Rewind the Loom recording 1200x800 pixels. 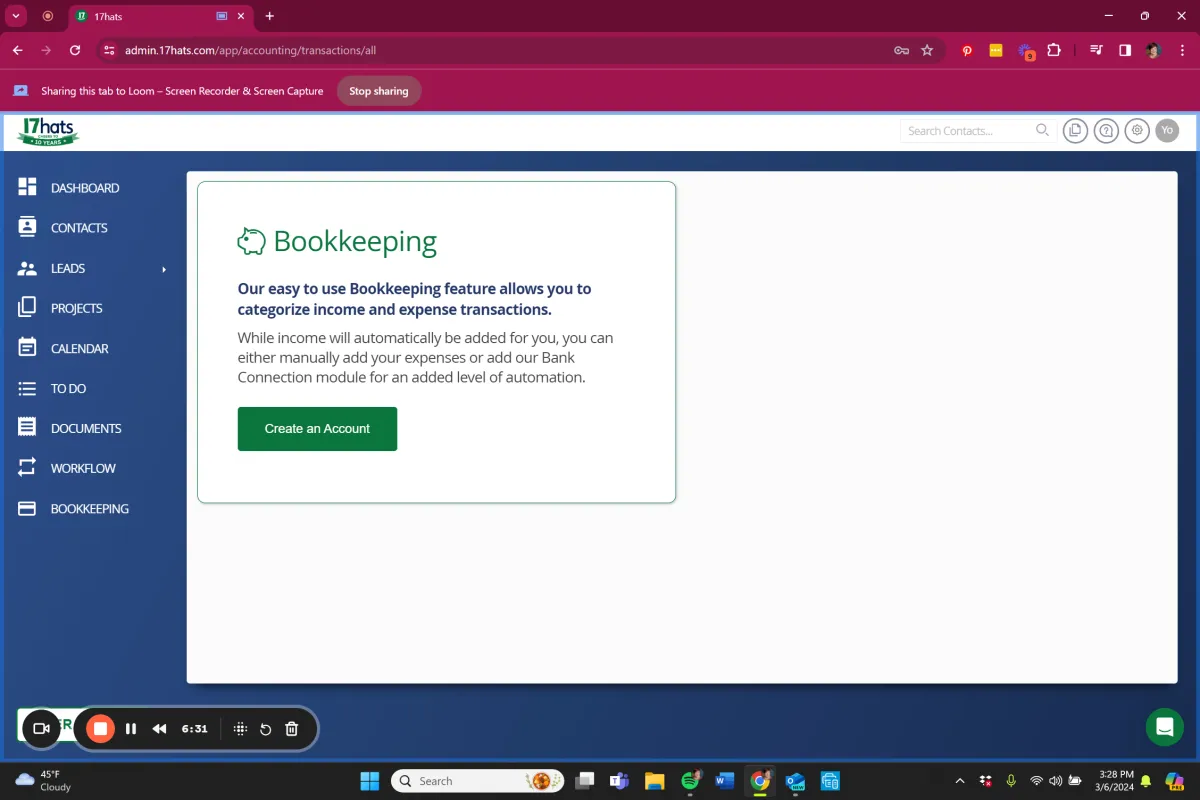pyautogui.click(x=159, y=729)
